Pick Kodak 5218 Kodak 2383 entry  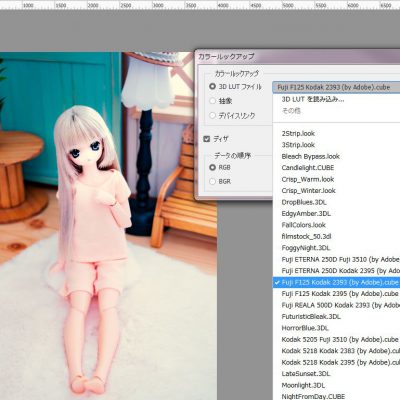pyautogui.click(x=341, y=351)
